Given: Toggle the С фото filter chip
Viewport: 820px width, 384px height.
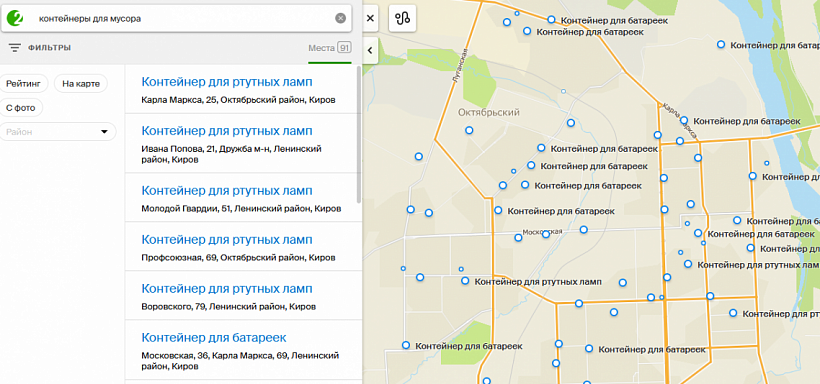Looking at the screenshot, I should [21, 108].
